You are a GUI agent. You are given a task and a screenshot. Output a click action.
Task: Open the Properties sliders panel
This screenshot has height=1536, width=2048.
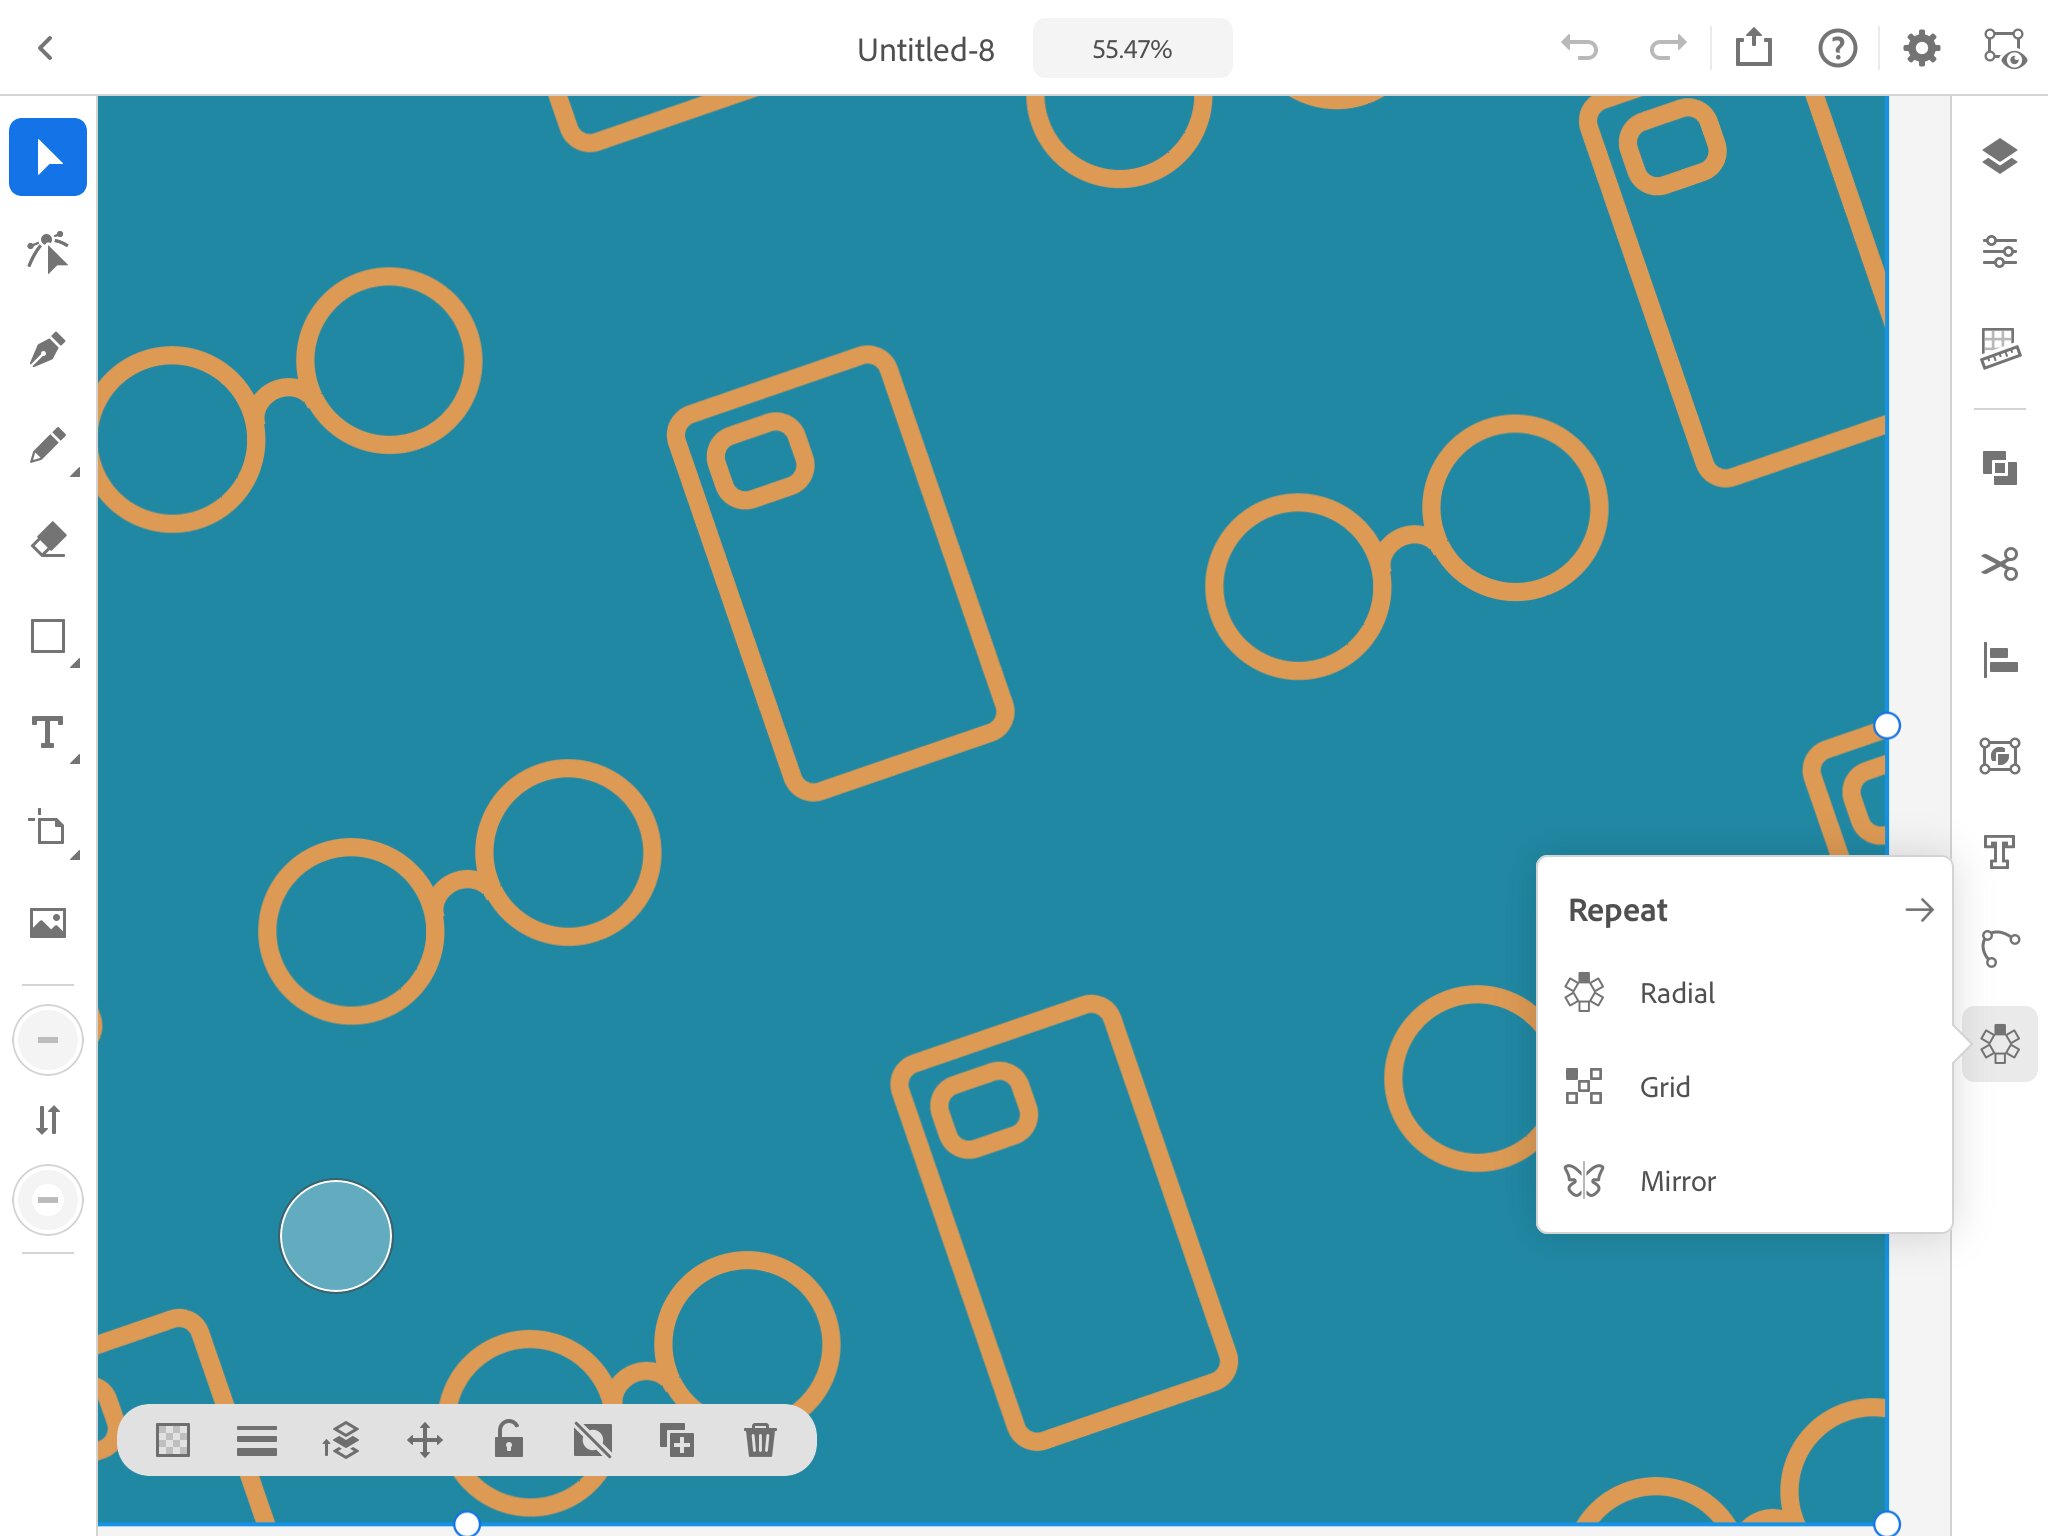tap(1999, 251)
